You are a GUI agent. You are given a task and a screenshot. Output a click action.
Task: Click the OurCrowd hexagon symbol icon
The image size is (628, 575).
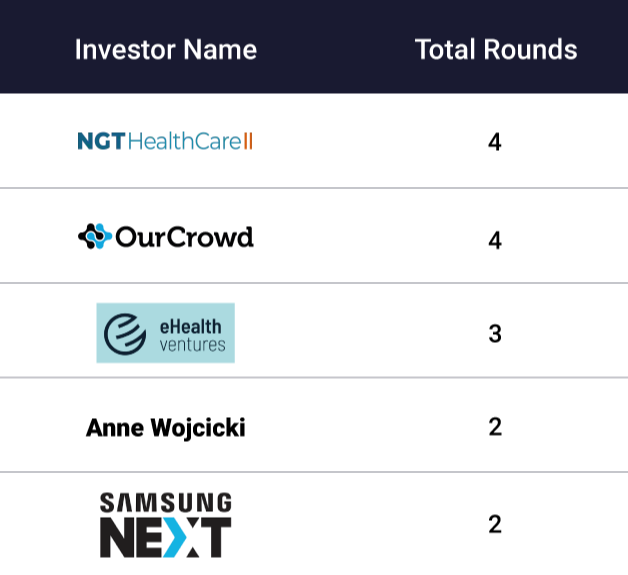(x=93, y=236)
